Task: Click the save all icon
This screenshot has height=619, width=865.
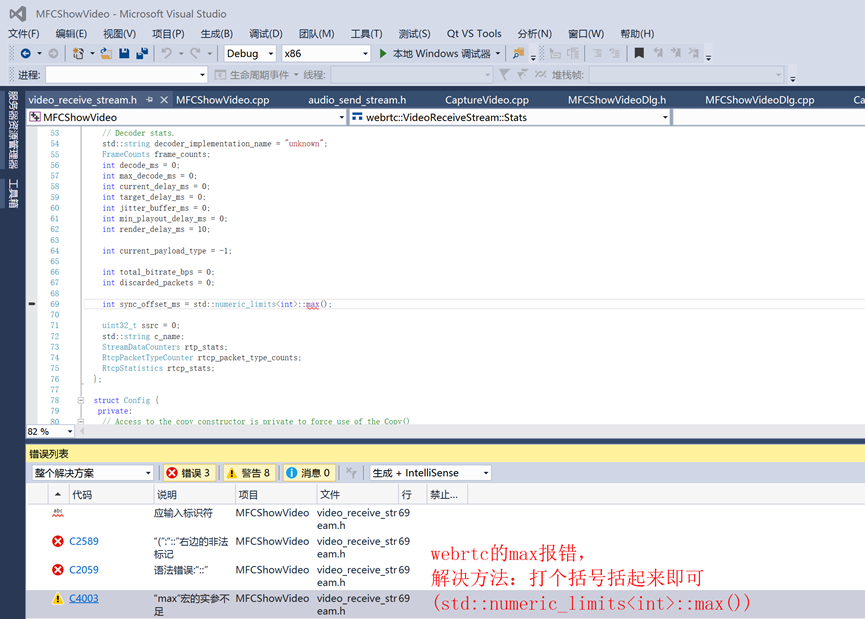Action: [142, 54]
